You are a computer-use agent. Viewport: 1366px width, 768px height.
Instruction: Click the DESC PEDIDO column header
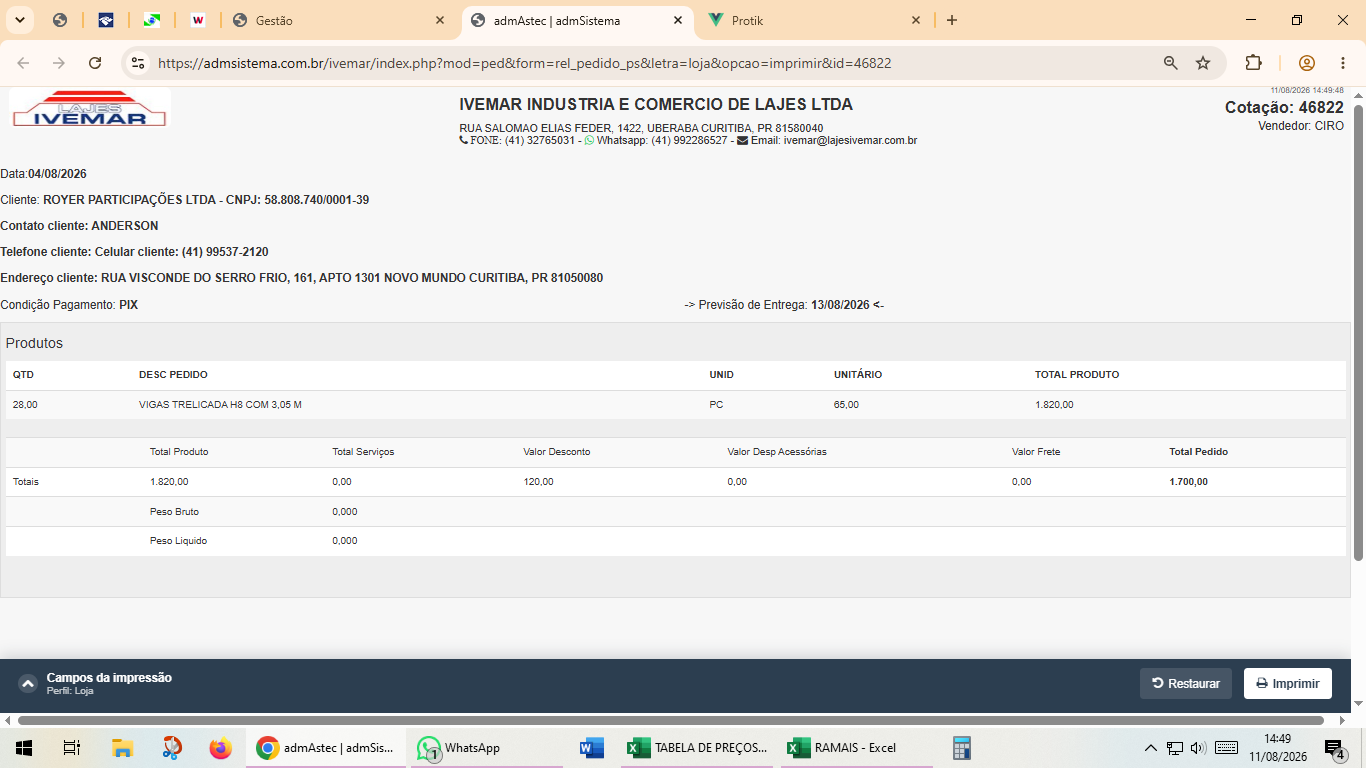click(x=173, y=374)
